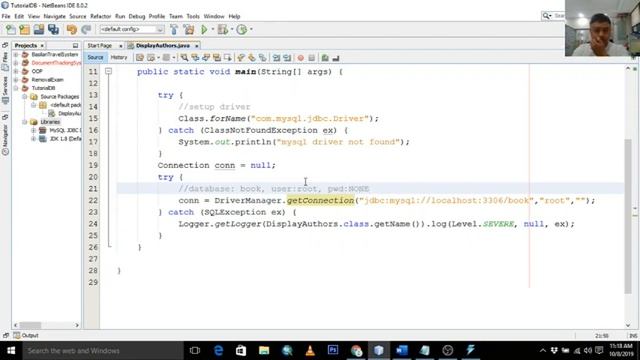640x360 pixels.
Task: Open the Output panel button
Action: tap(26, 336)
